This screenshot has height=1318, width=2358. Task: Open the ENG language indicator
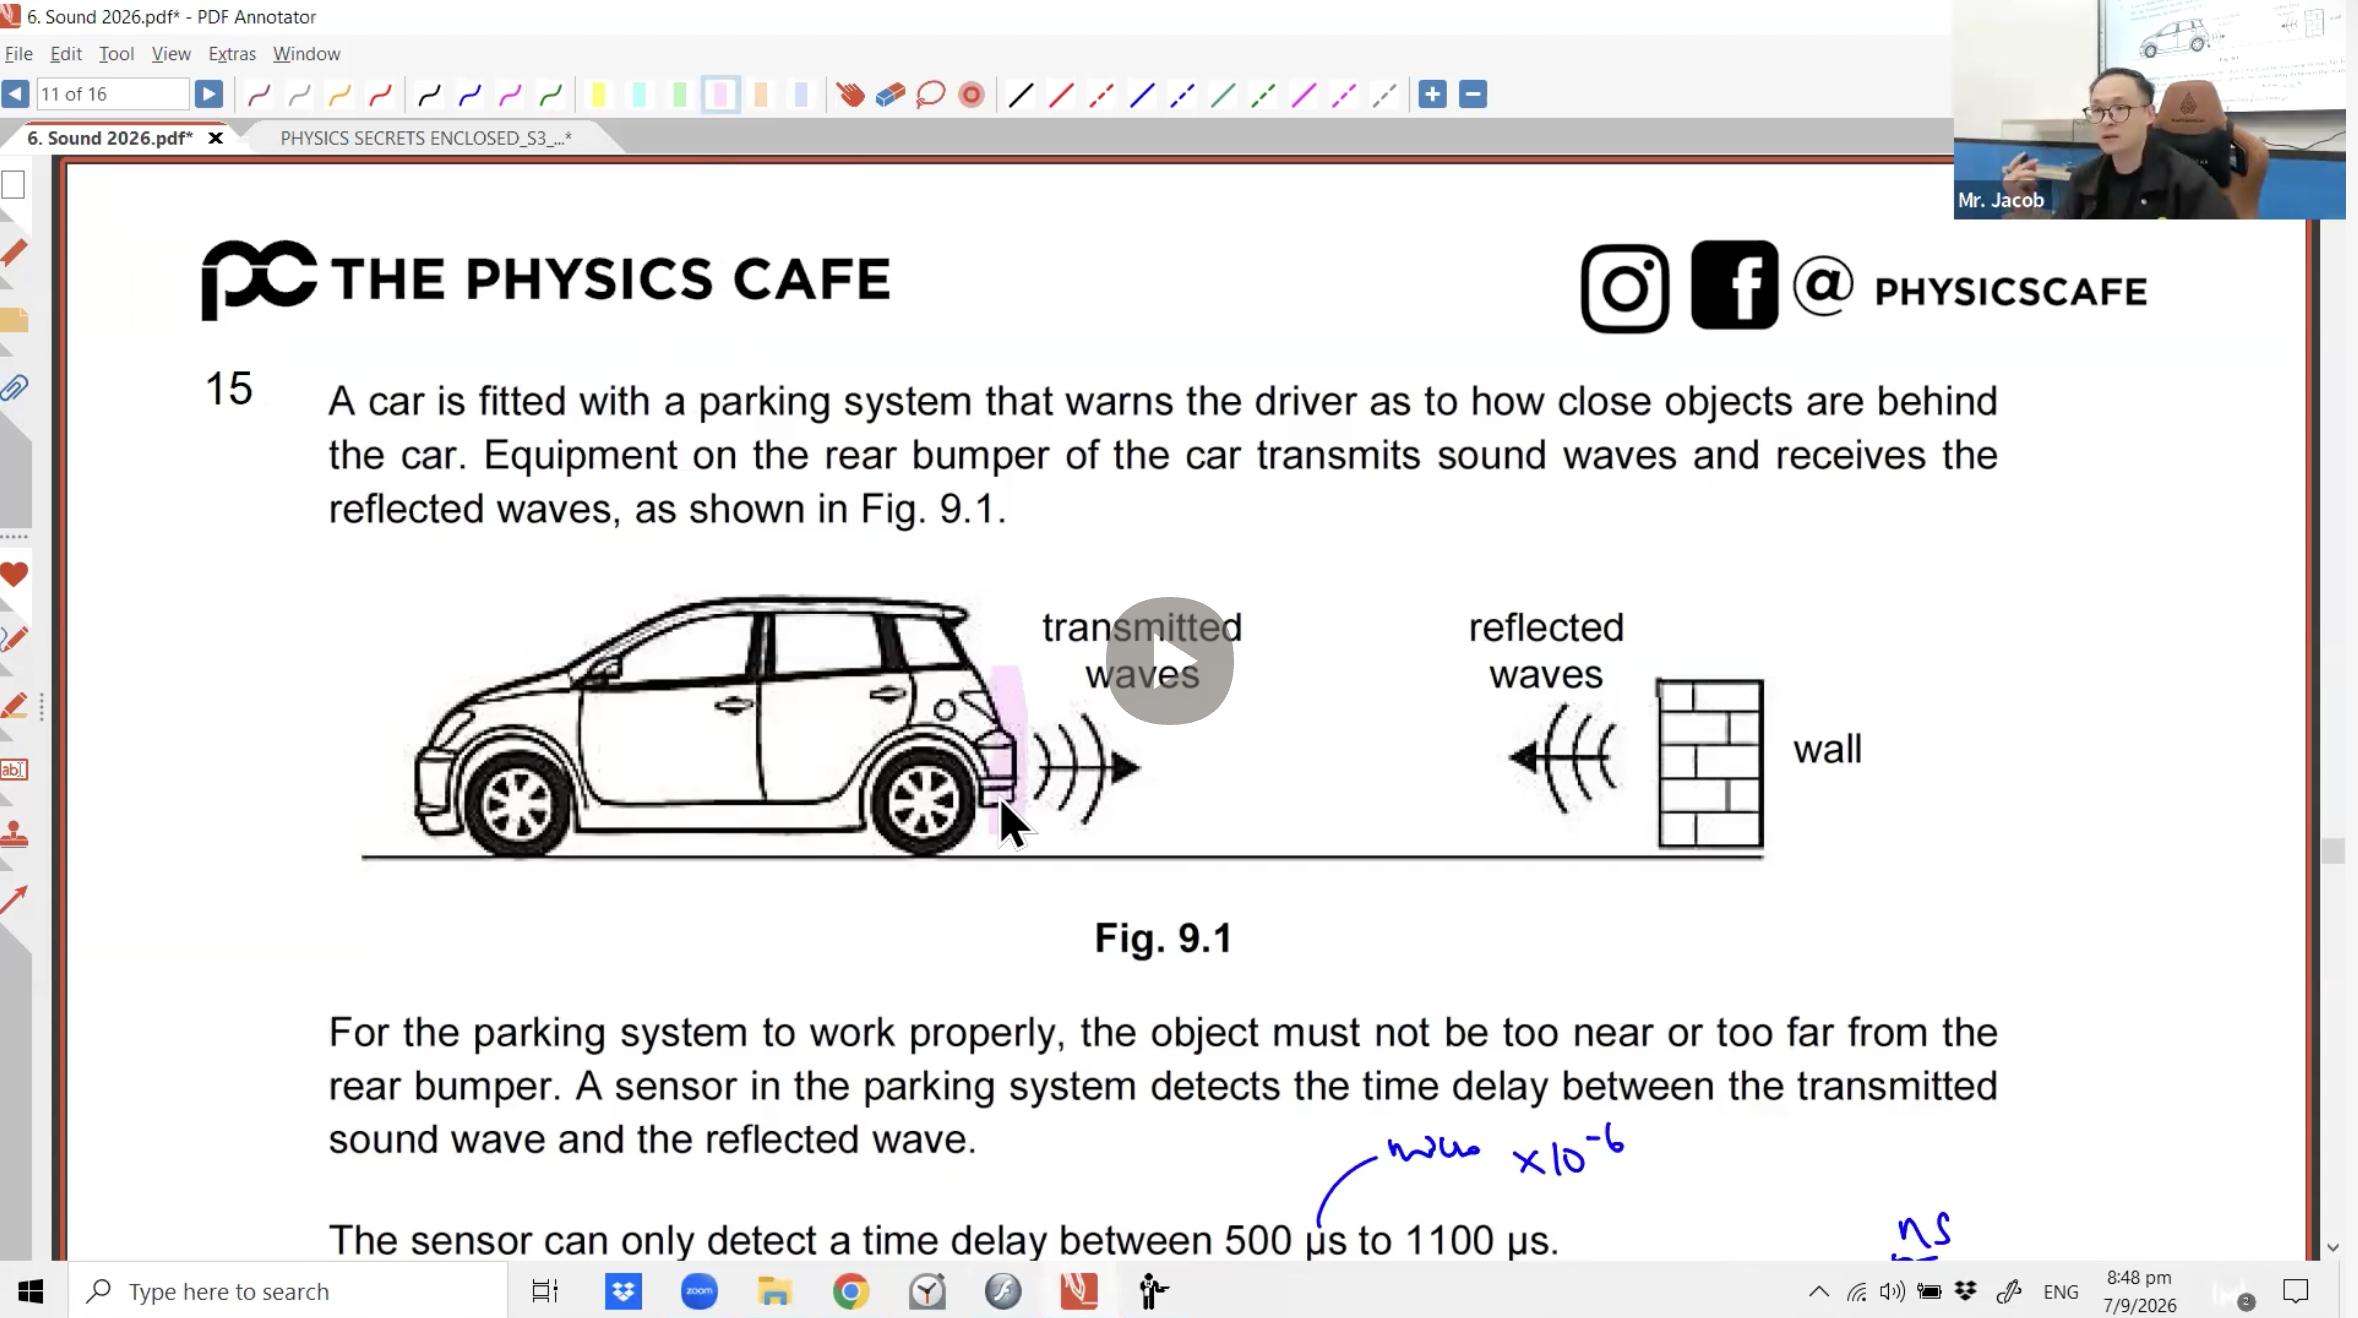pos(2060,1292)
